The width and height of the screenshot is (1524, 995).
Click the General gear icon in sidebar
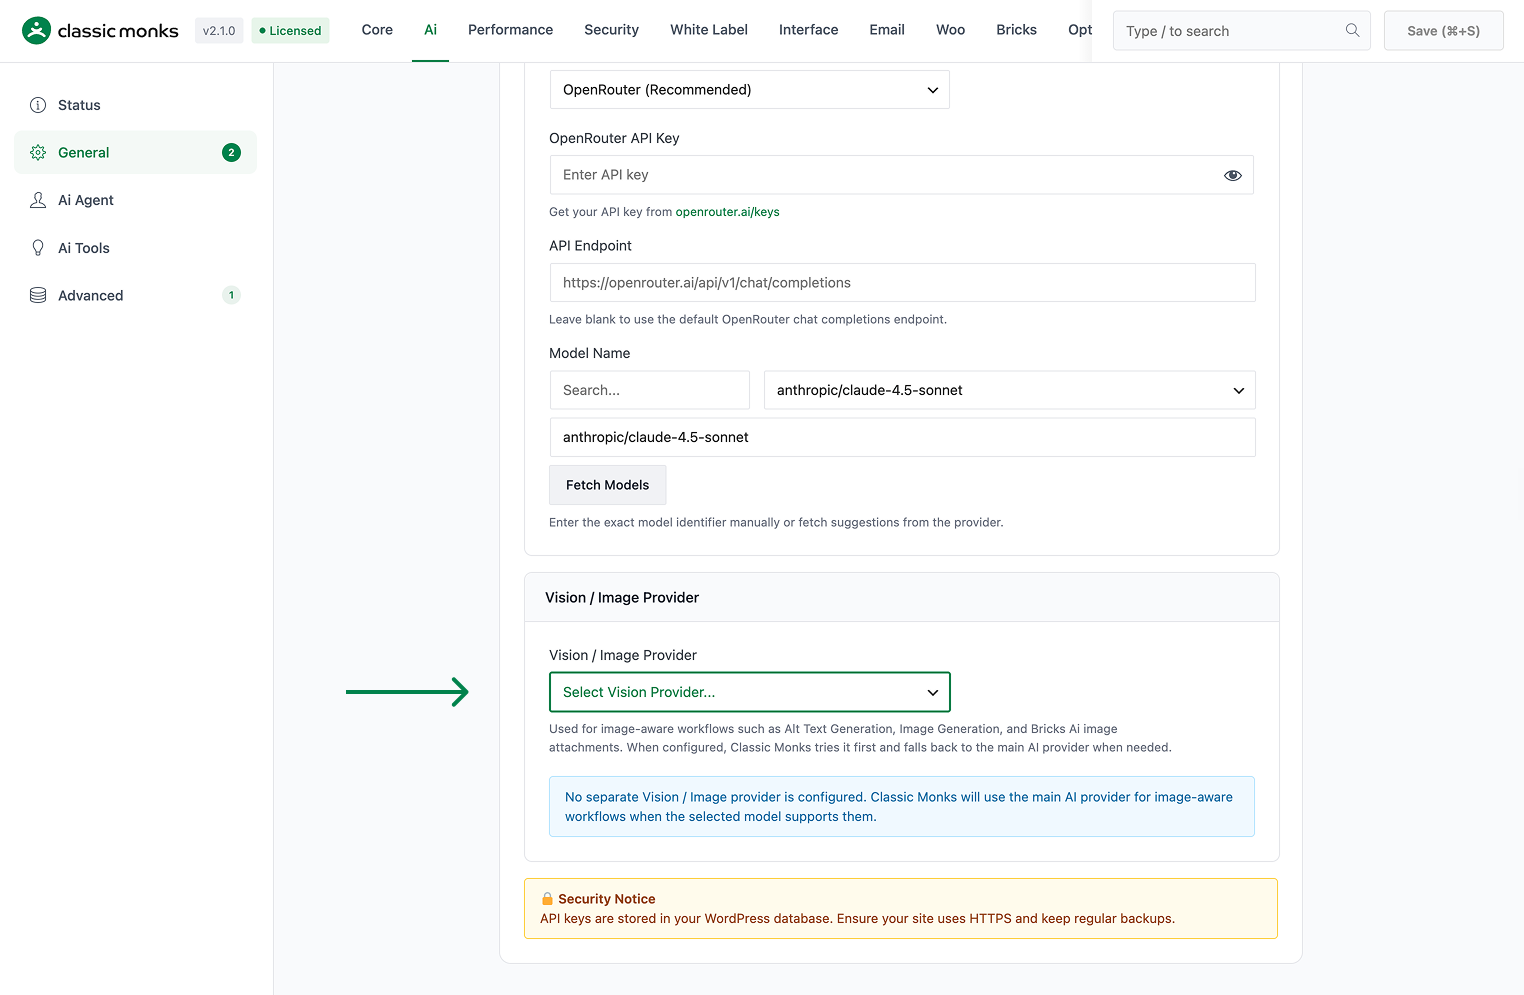coord(38,153)
